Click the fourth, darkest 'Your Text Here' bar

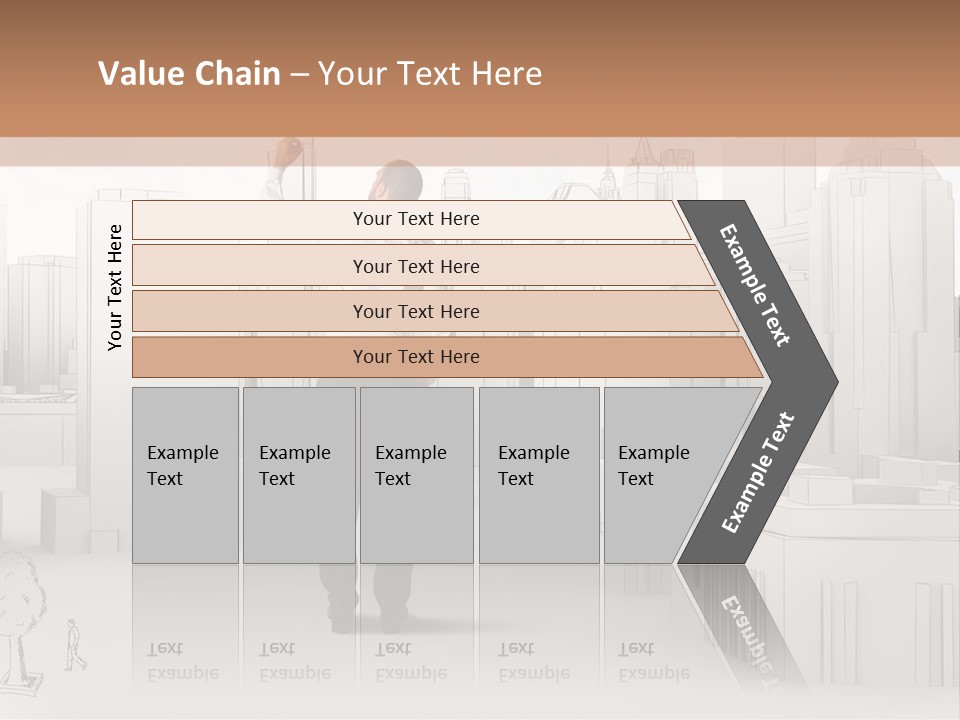[x=448, y=357]
